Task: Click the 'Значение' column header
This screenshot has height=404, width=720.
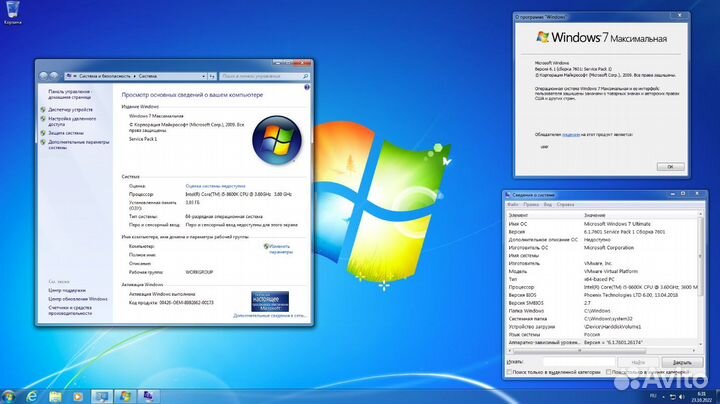Action: point(640,215)
